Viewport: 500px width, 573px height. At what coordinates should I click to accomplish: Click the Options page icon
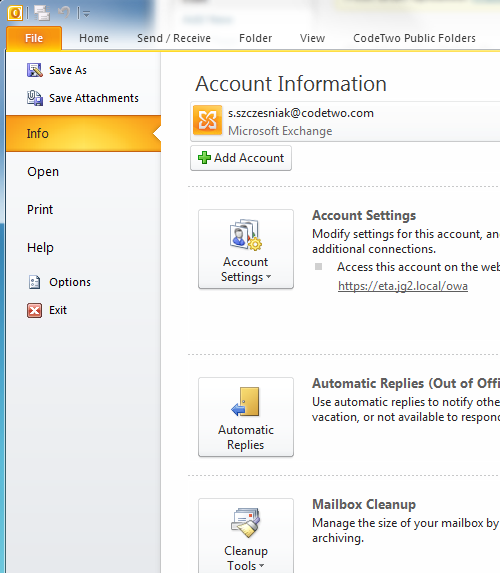[x=35, y=282]
